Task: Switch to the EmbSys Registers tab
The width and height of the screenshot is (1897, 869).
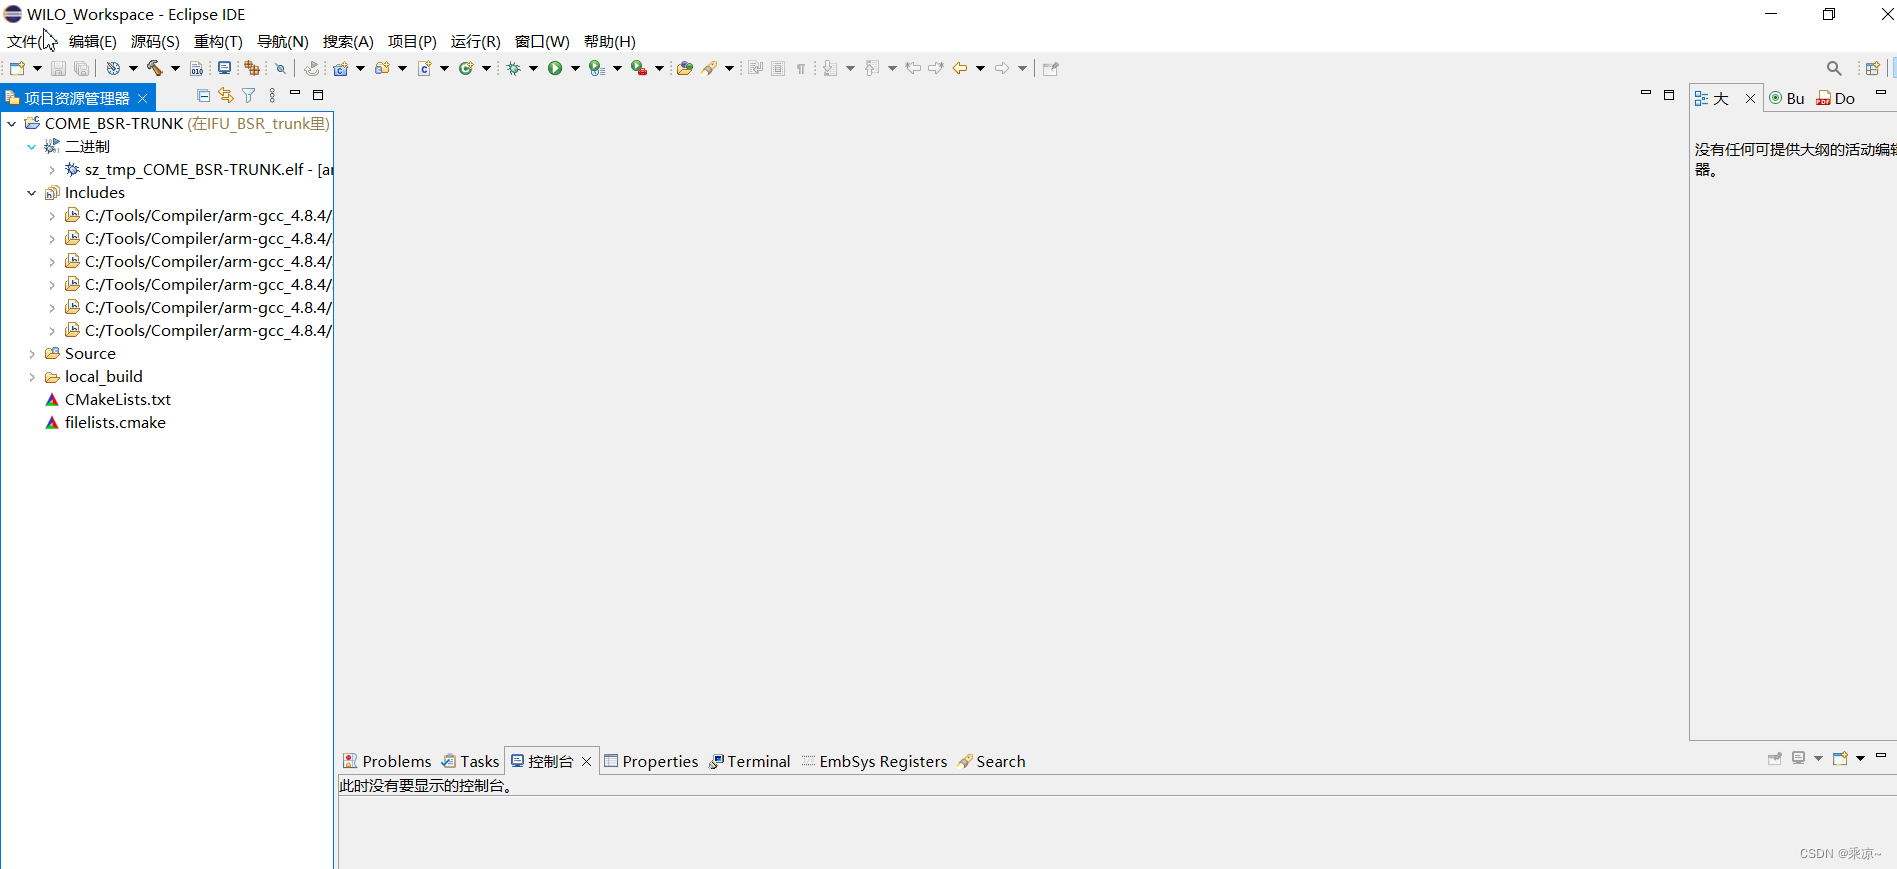Action: tap(874, 761)
